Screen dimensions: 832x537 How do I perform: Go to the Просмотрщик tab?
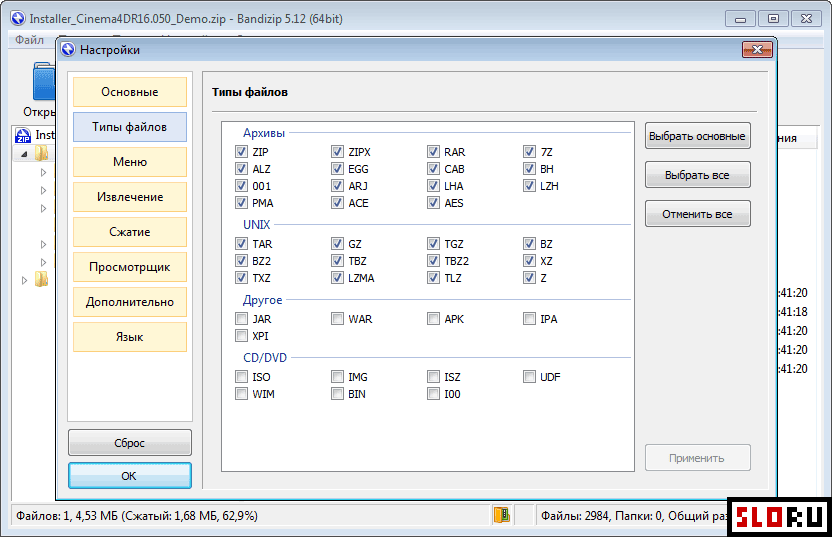click(130, 267)
